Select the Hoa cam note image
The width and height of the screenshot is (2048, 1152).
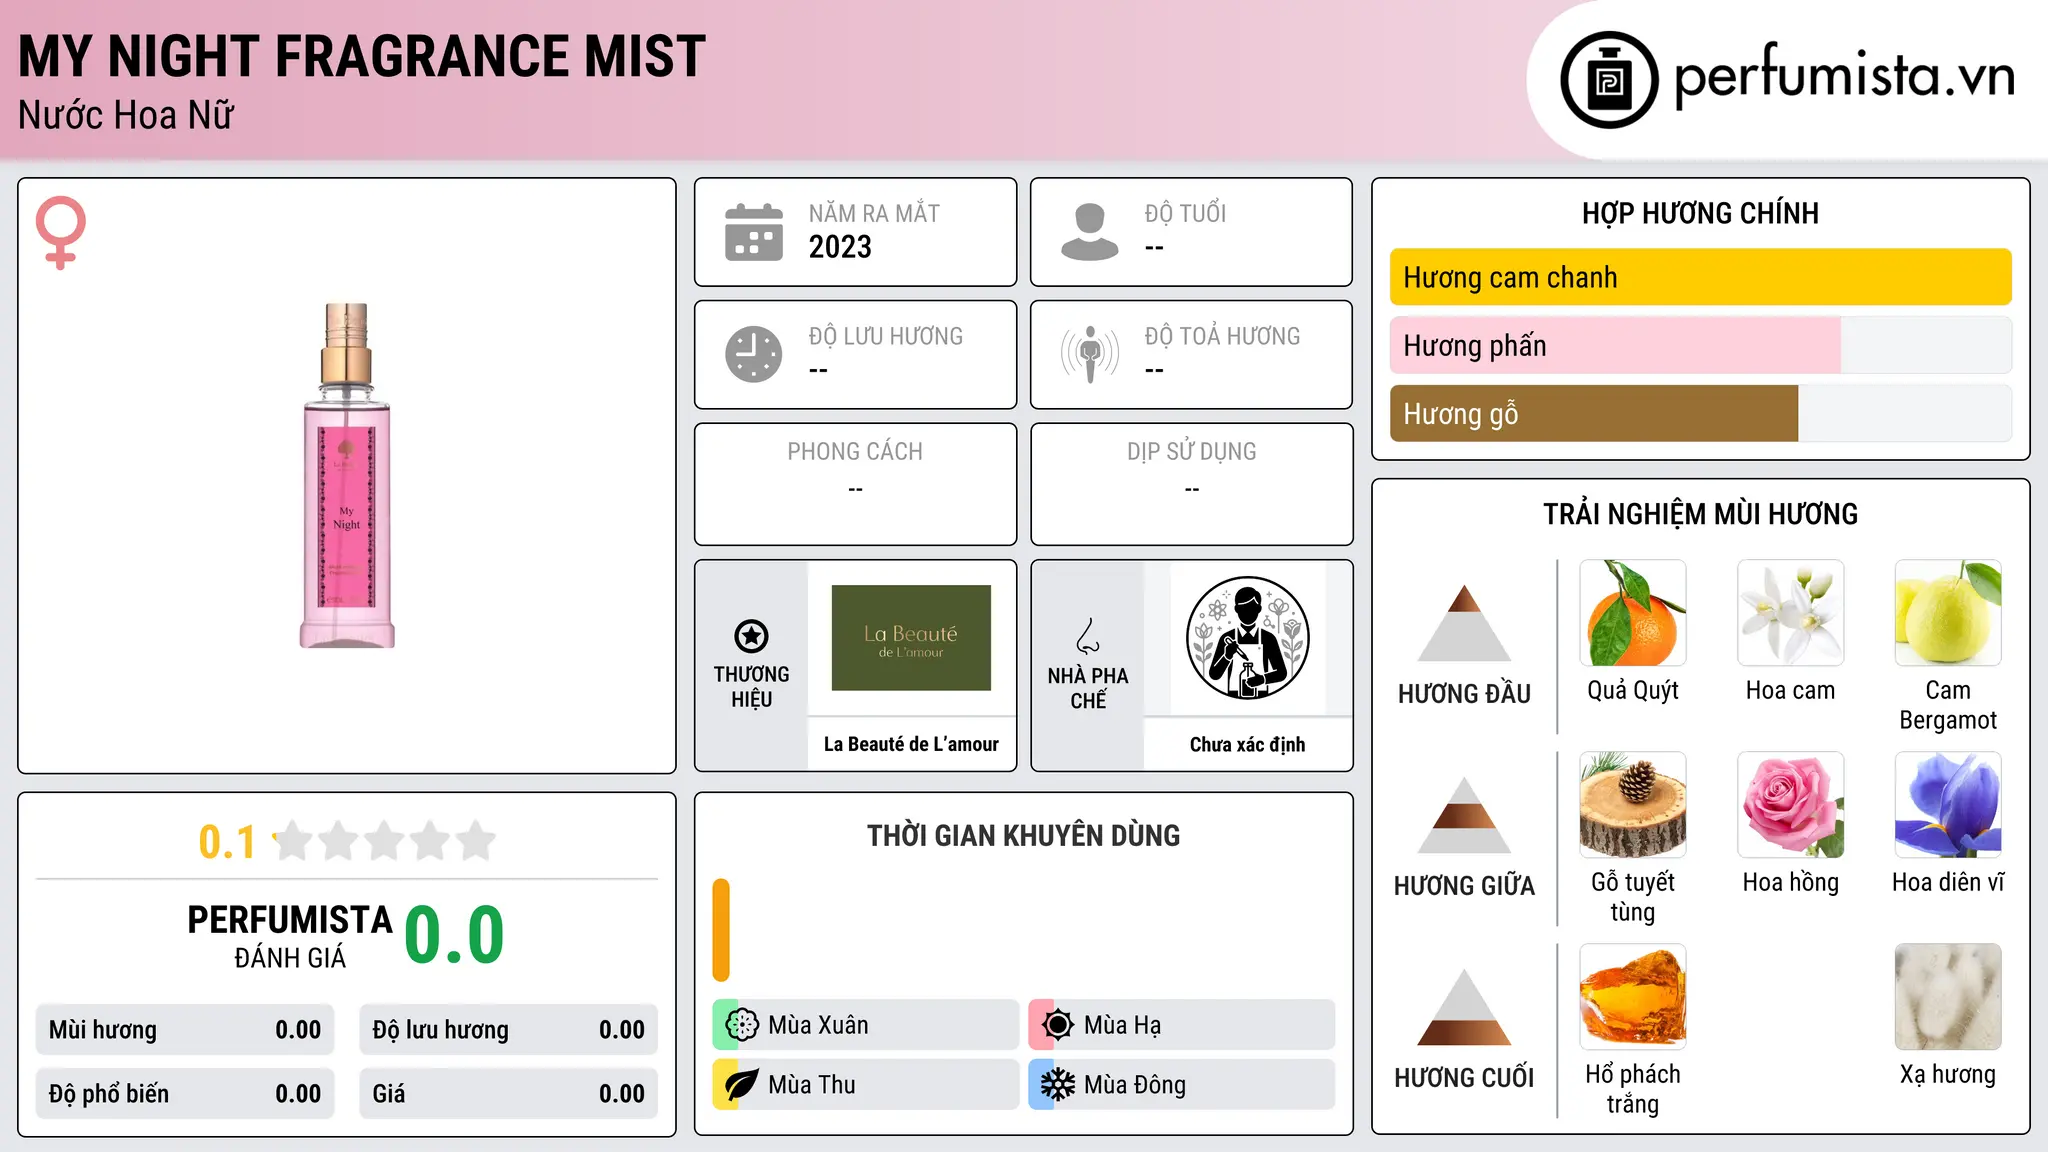1791,613
